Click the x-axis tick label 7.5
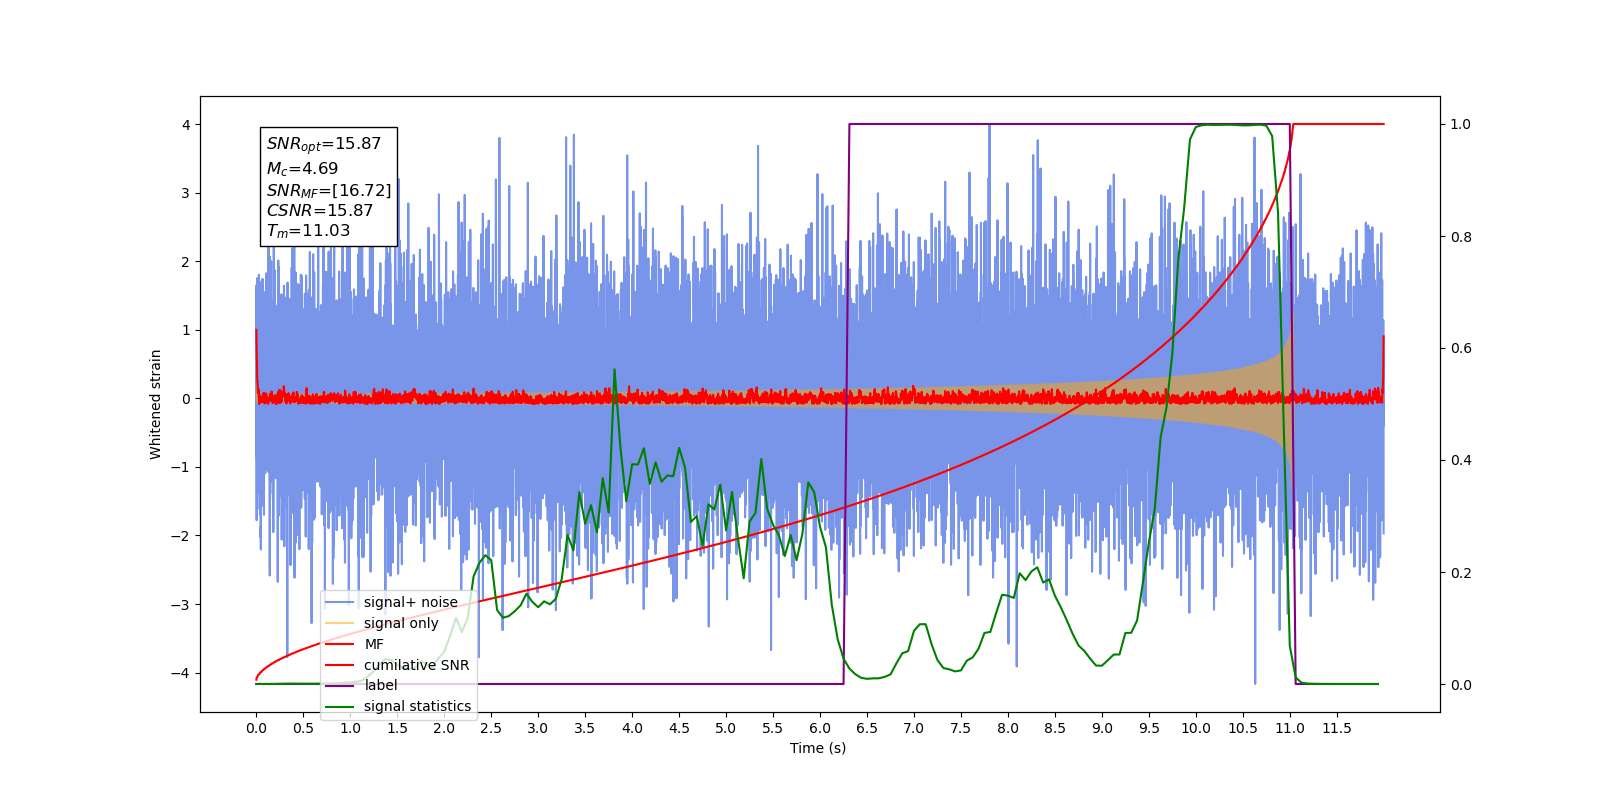 961,728
